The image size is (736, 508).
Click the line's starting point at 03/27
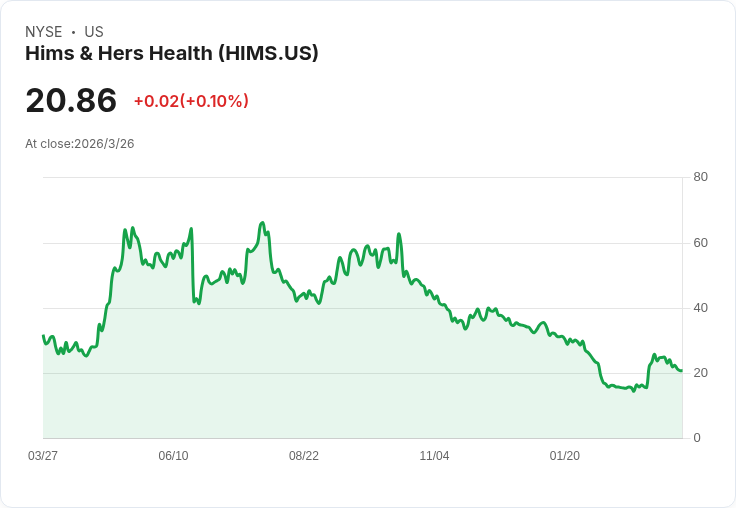(43, 336)
